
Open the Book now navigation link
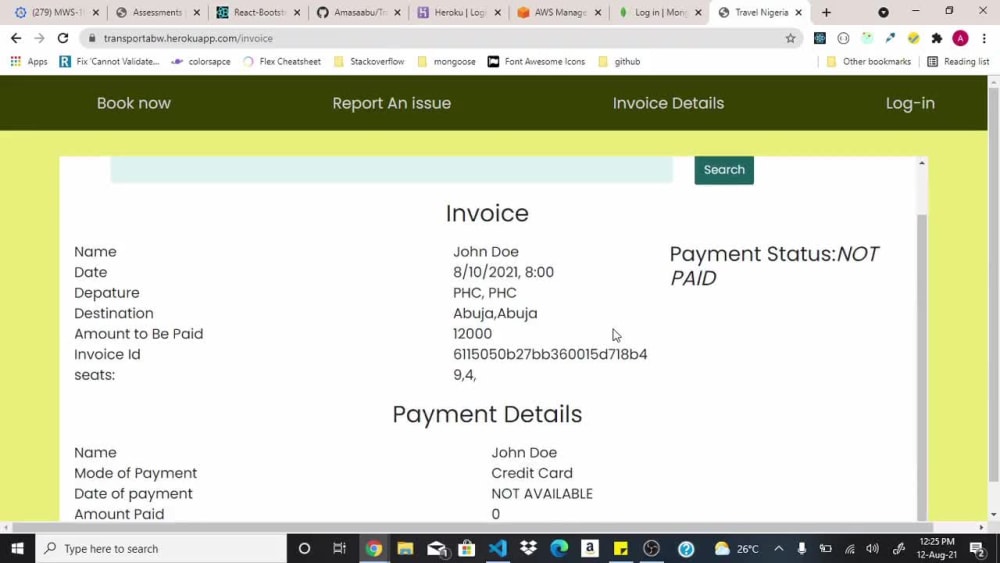point(134,103)
